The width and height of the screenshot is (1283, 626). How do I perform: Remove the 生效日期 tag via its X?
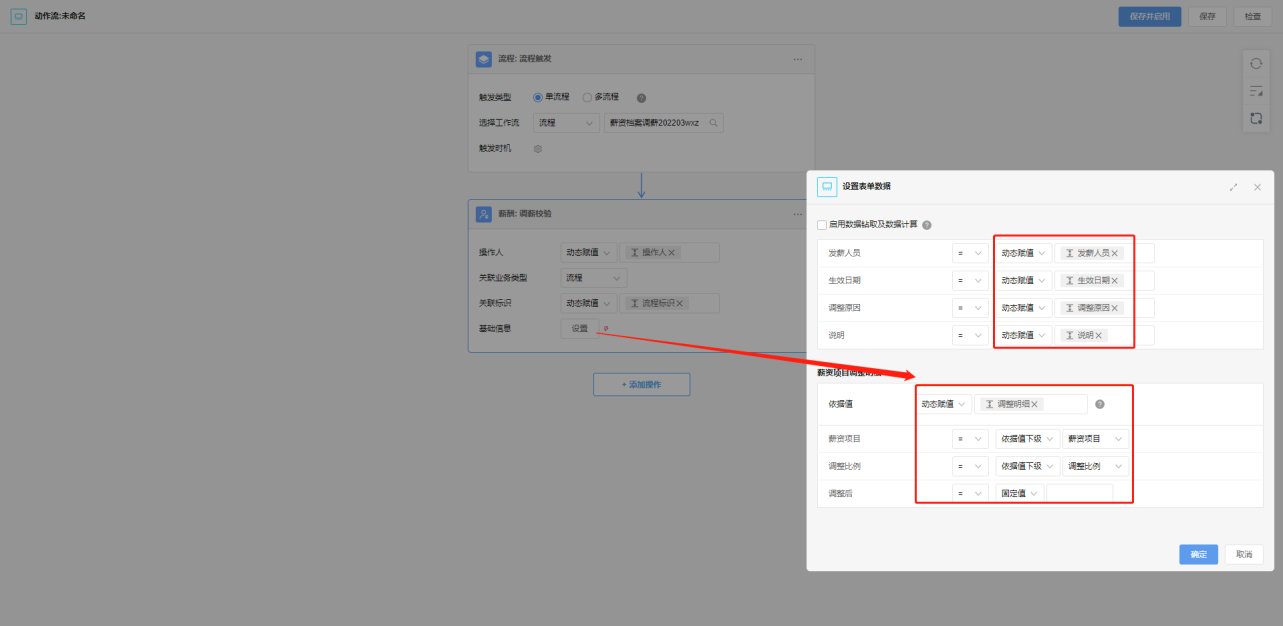click(1115, 281)
